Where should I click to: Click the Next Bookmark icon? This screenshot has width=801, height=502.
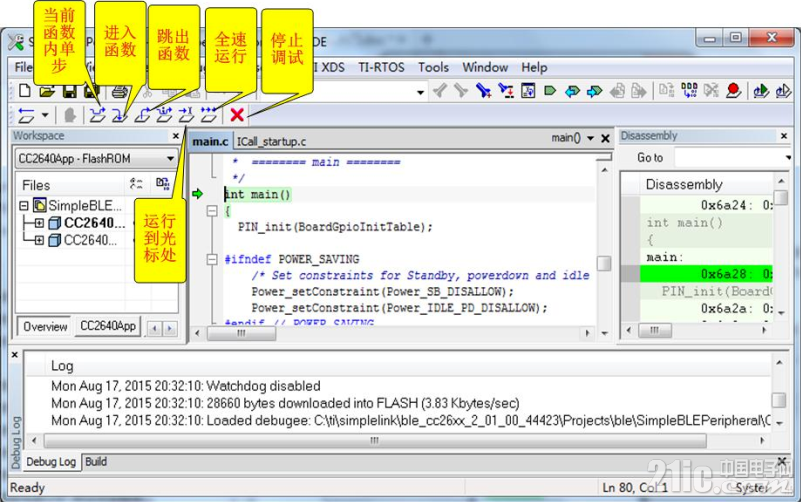(594, 91)
